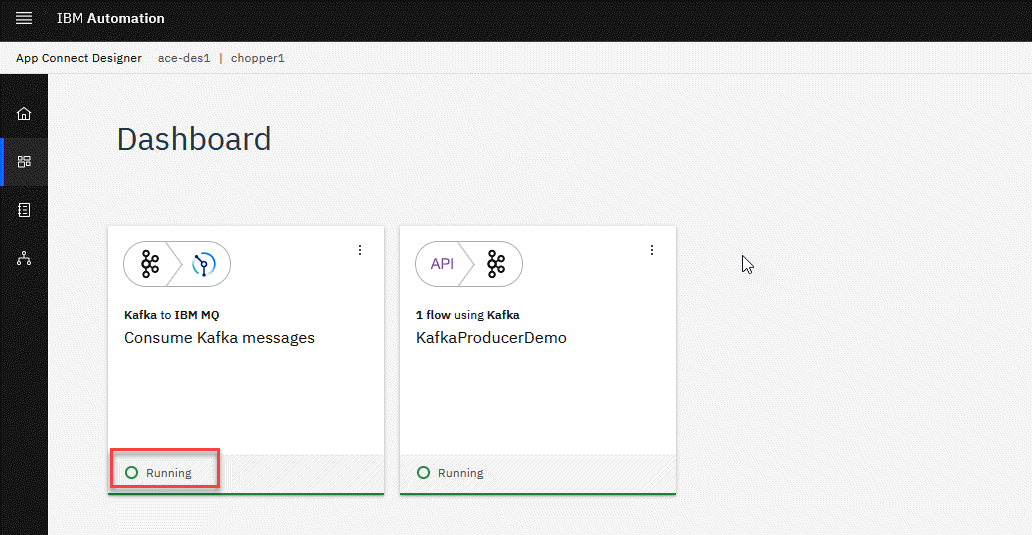
Task: Select the chopper1 breadcrumb item
Action: pos(258,58)
